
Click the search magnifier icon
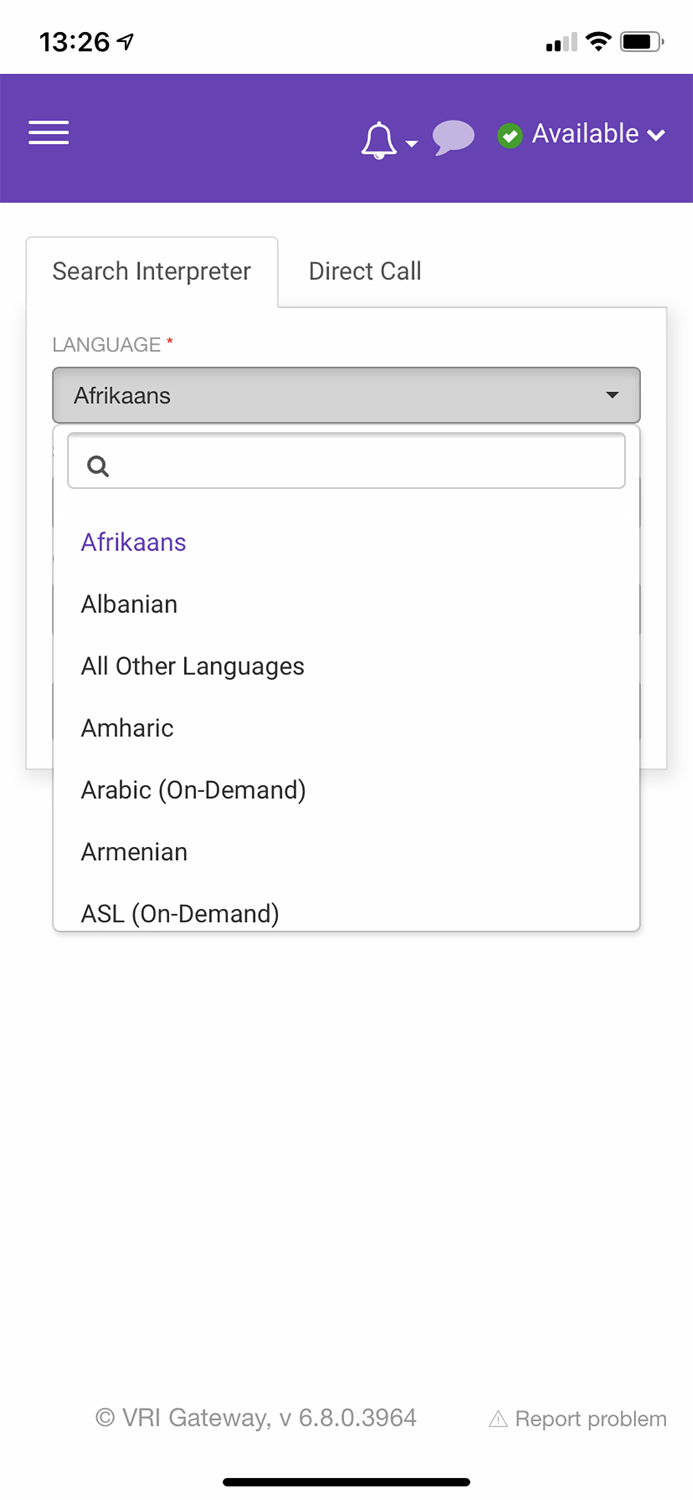[98, 465]
